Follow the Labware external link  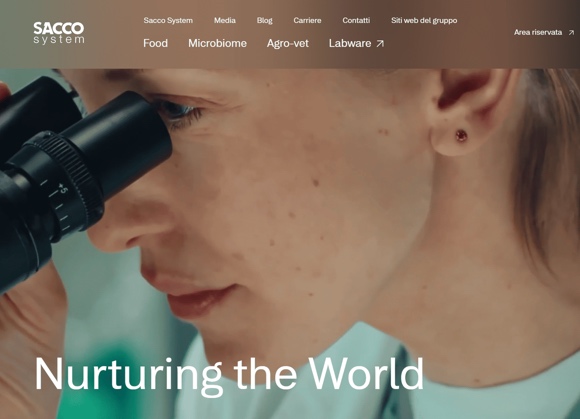356,43
